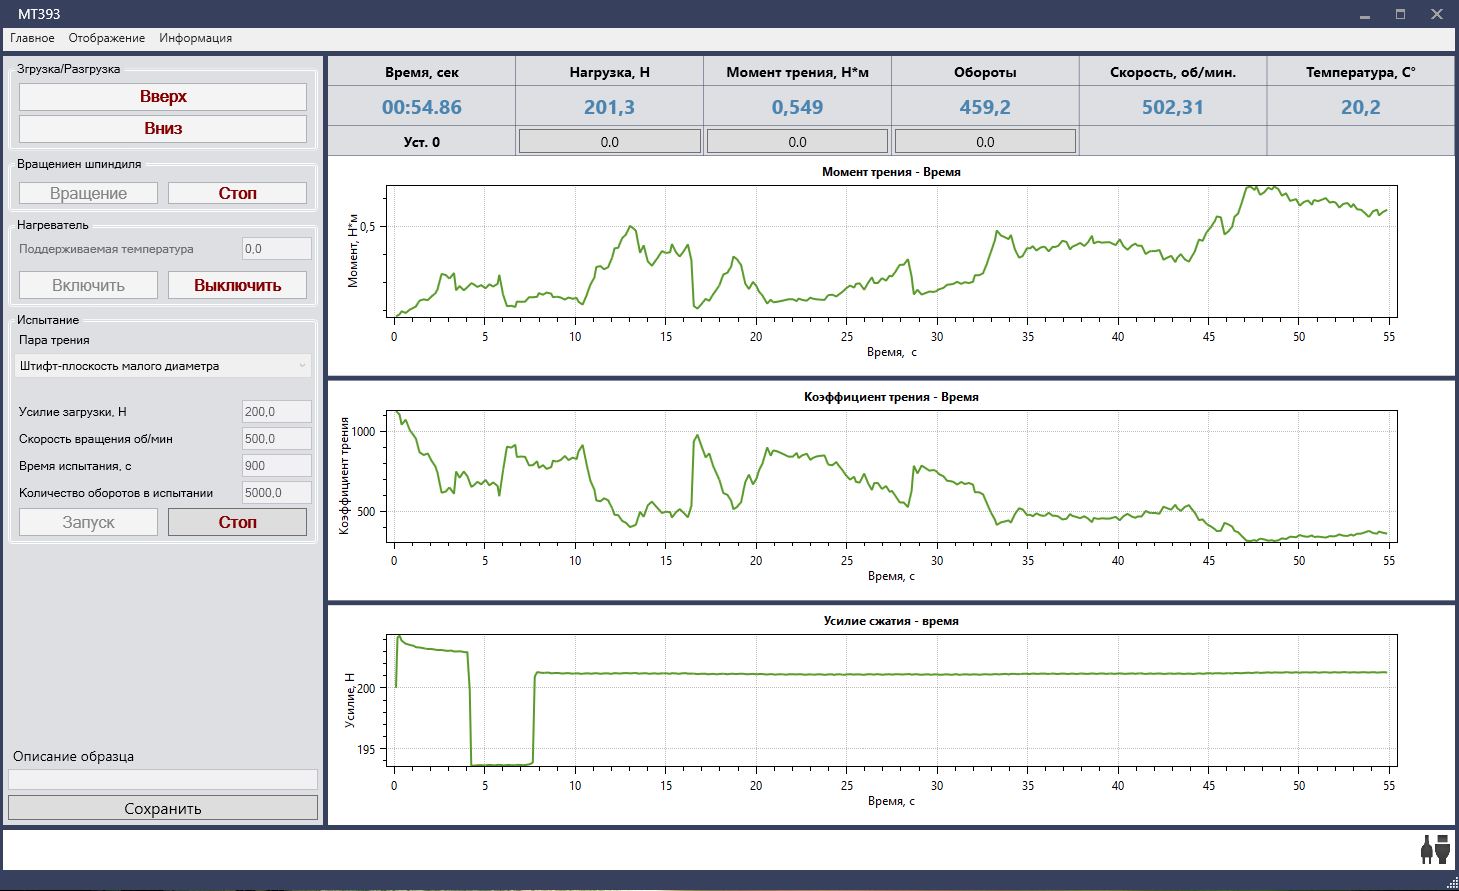1459x891 pixels.
Task: Click the revolutions value 459,2
Action: [985, 107]
